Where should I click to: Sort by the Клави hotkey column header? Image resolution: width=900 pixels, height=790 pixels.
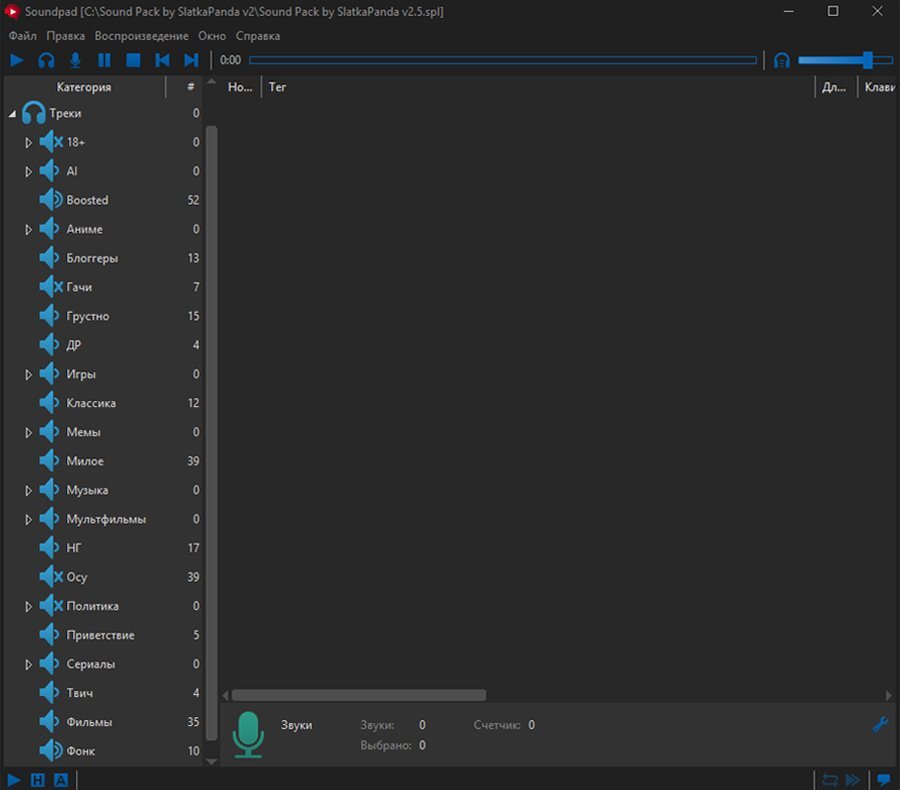(878, 87)
